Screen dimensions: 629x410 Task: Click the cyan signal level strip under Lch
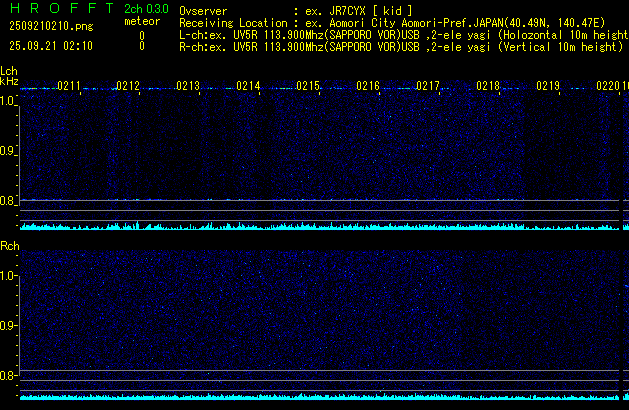(315, 226)
